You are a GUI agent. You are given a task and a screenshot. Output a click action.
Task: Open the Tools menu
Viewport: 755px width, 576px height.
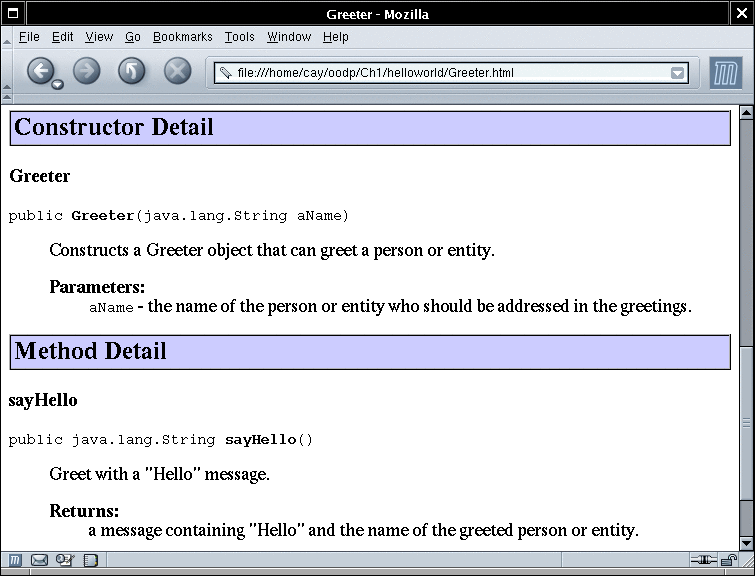click(x=239, y=37)
